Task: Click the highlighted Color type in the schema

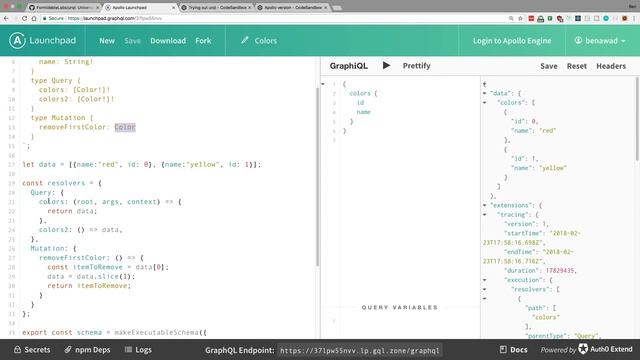Action: pos(124,127)
